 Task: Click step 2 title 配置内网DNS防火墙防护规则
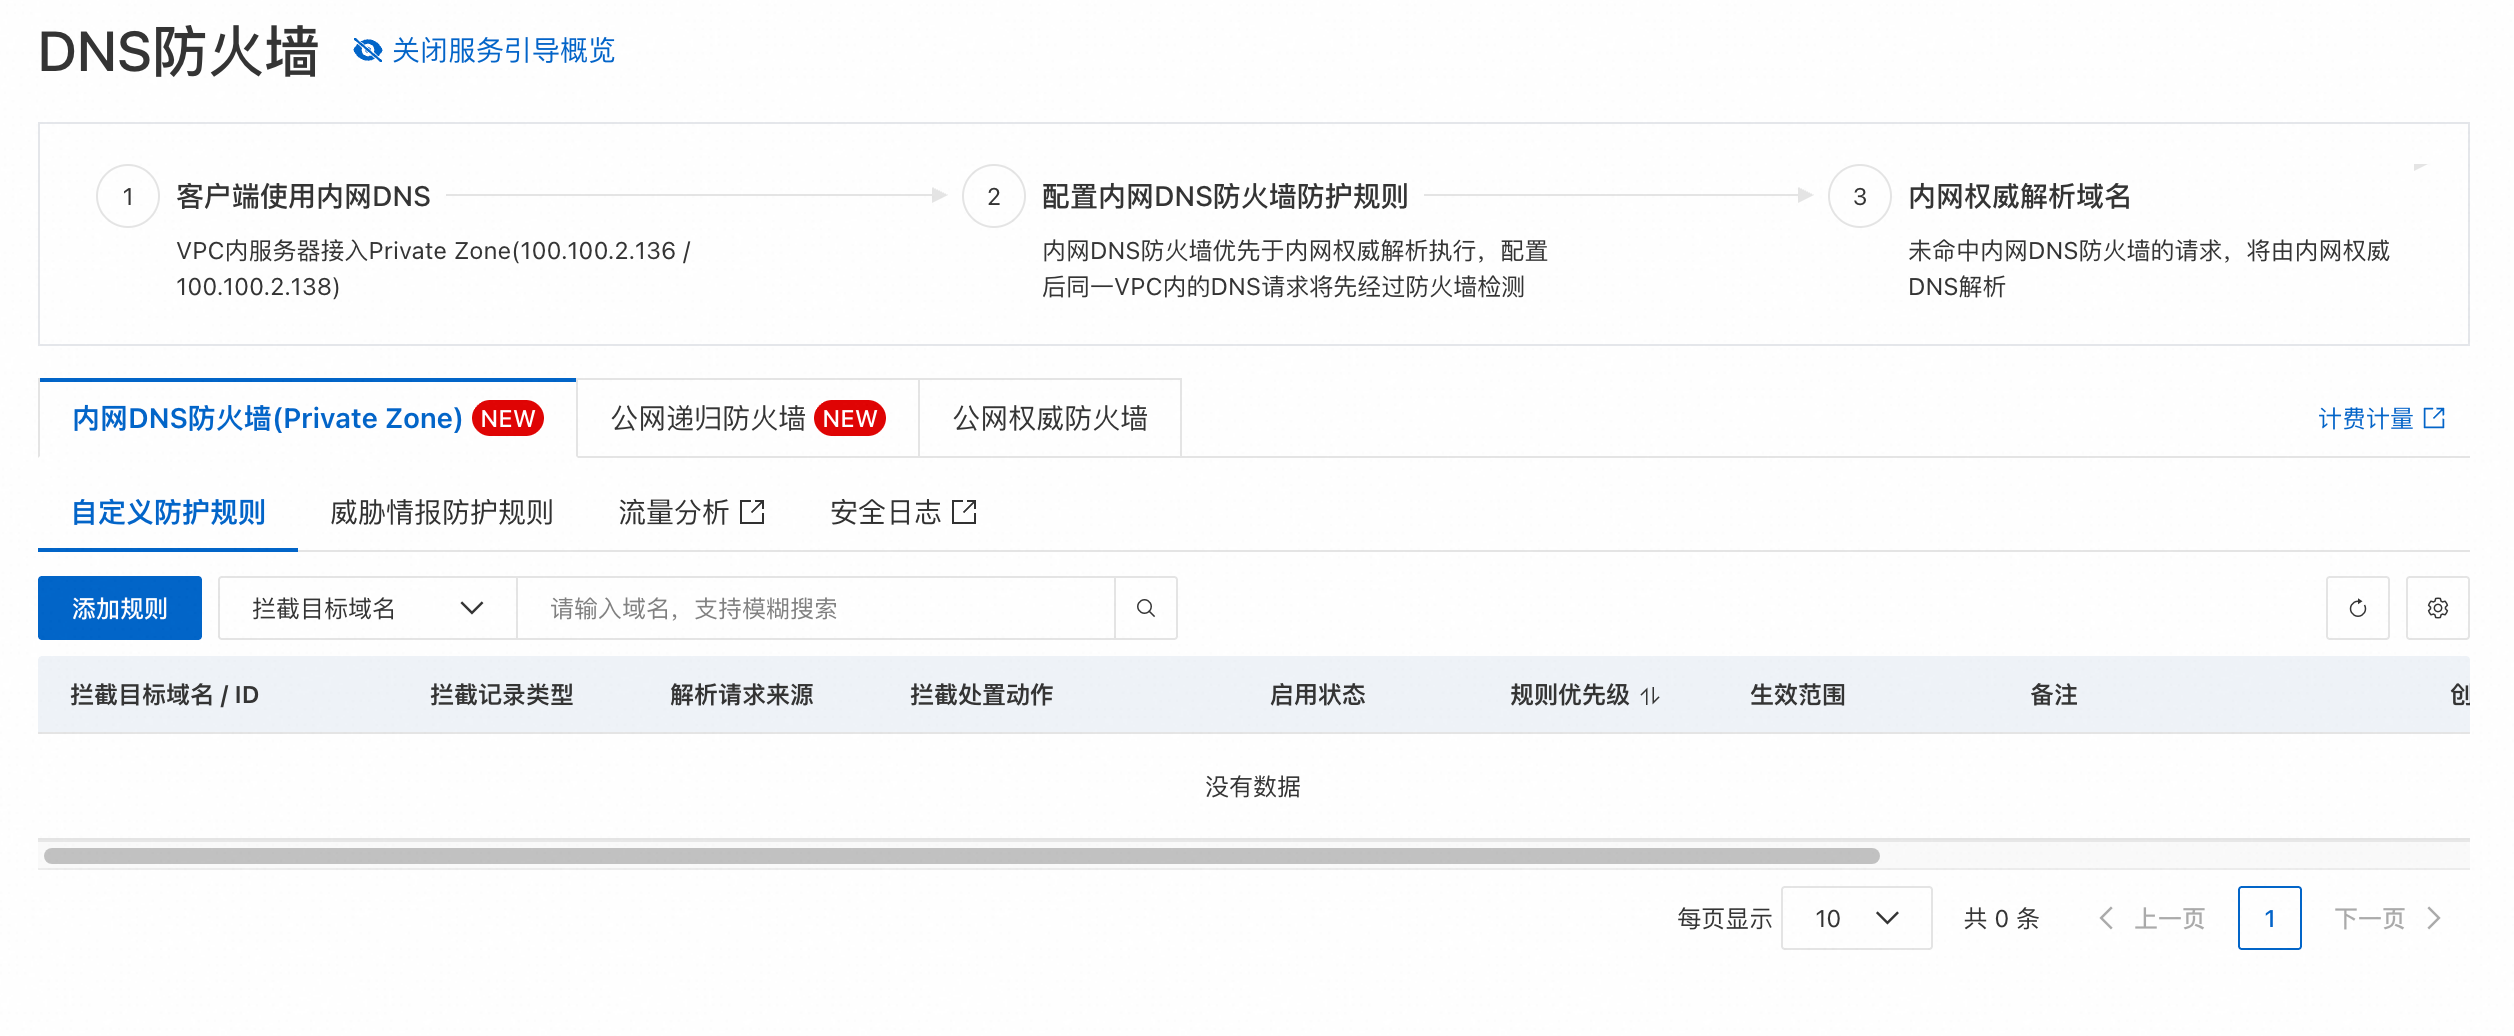click(1225, 196)
